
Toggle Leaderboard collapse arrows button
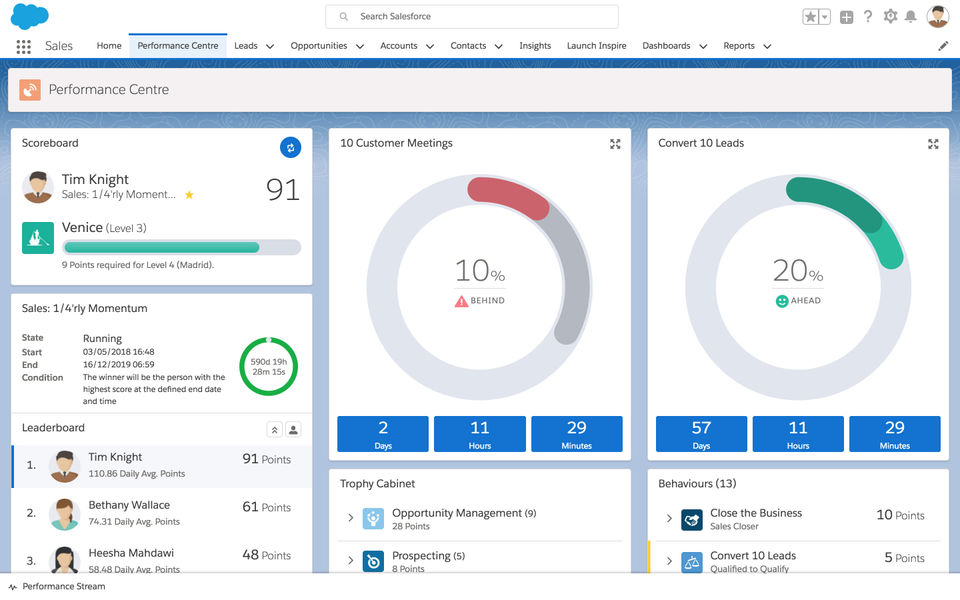pos(274,429)
